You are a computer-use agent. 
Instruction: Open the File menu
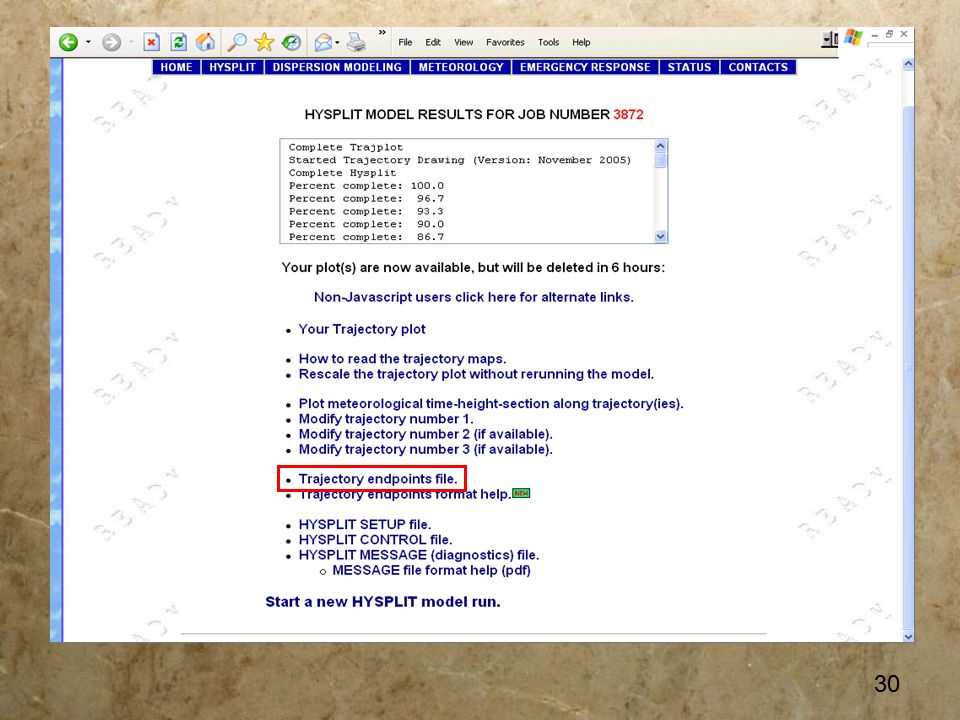point(405,42)
